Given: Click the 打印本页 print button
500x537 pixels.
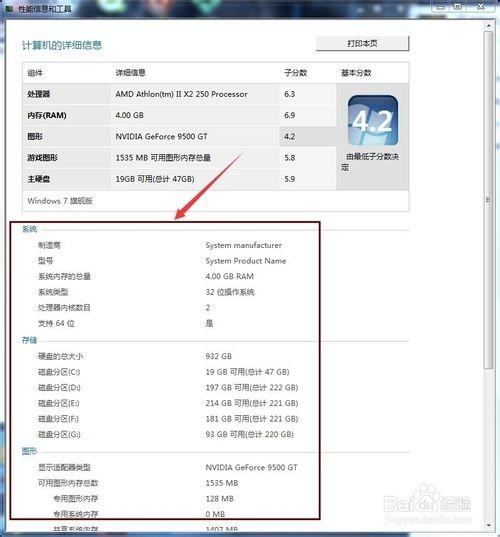Looking at the screenshot, I should click(362, 43).
